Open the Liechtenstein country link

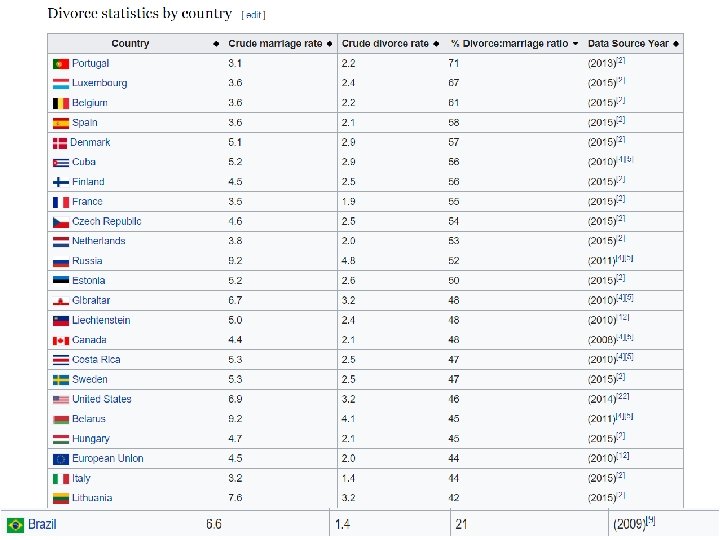click(101, 320)
